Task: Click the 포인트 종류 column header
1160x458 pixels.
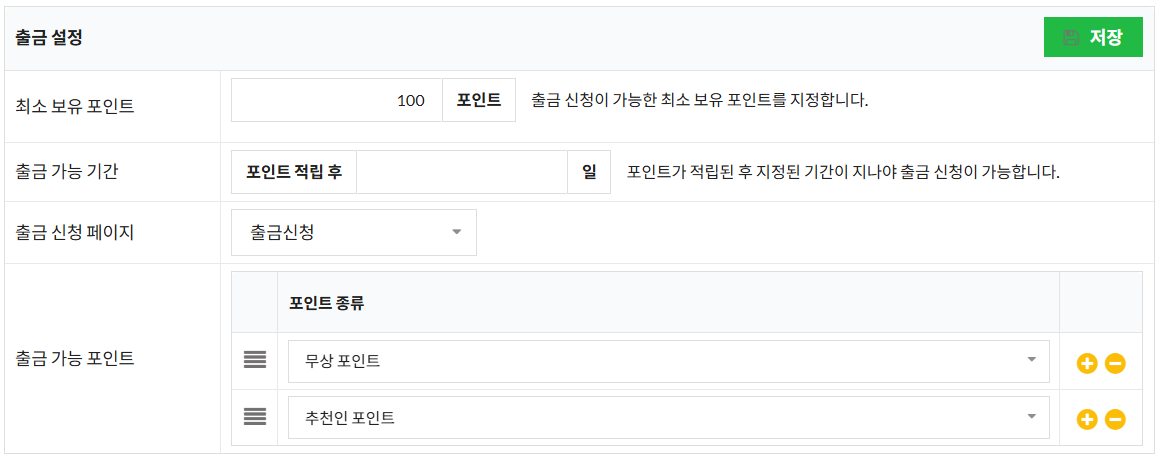Action: click(x=327, y=302)
